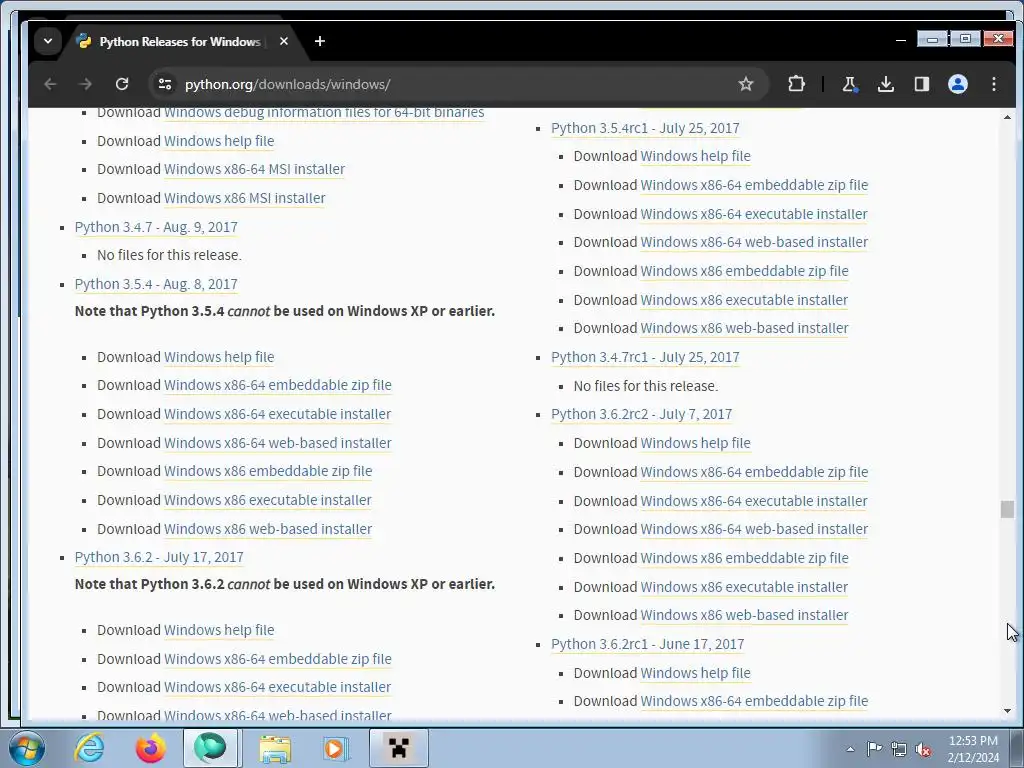Viewport: 1024px width, 768px height.
Task: Open Windows Media Player from taskbar
Action: (336, 748)
